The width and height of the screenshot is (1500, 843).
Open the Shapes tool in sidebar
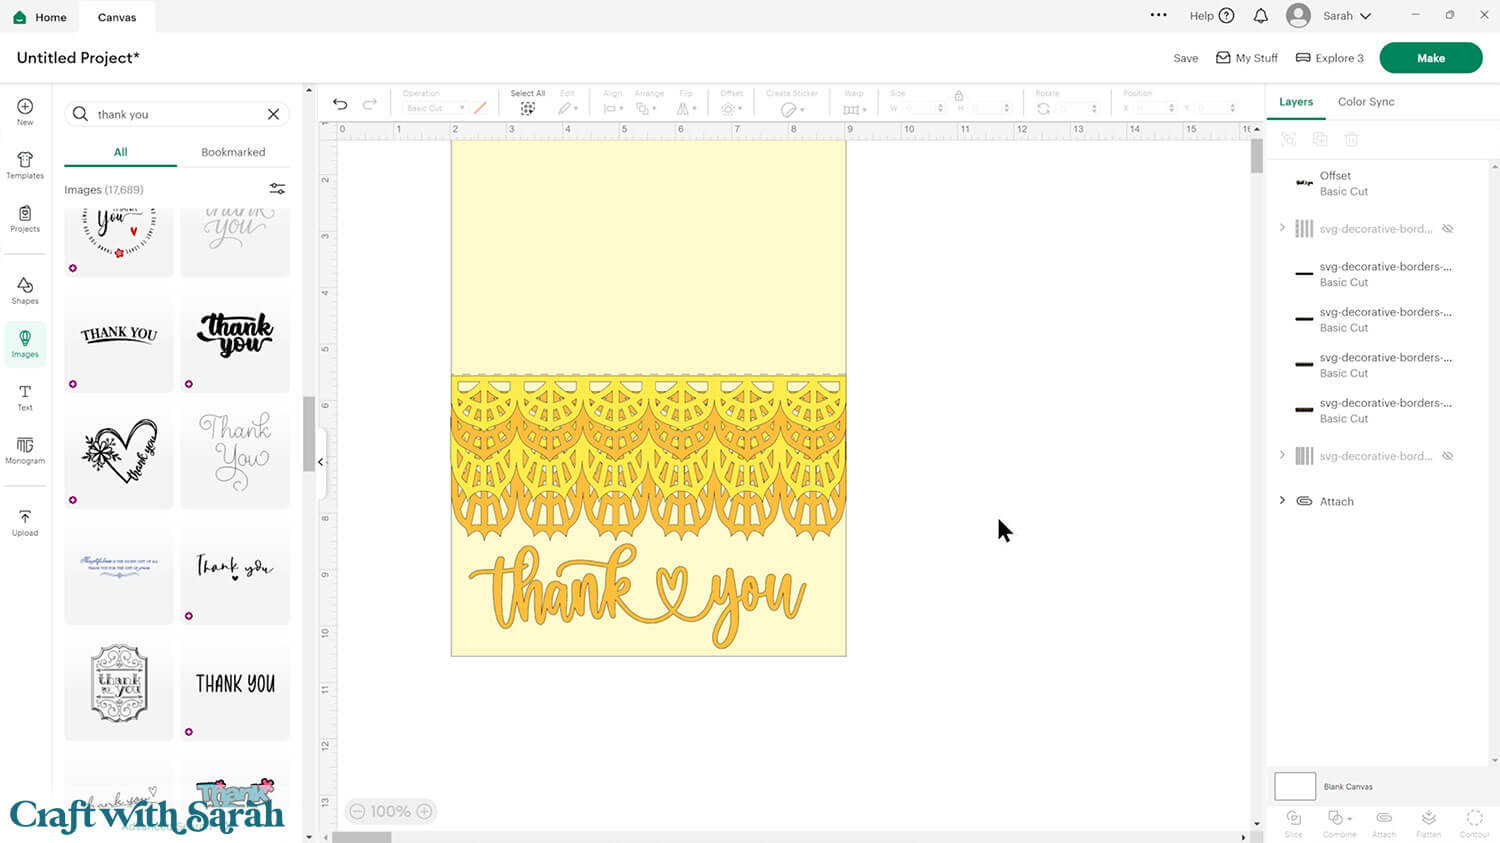point(25,290)
